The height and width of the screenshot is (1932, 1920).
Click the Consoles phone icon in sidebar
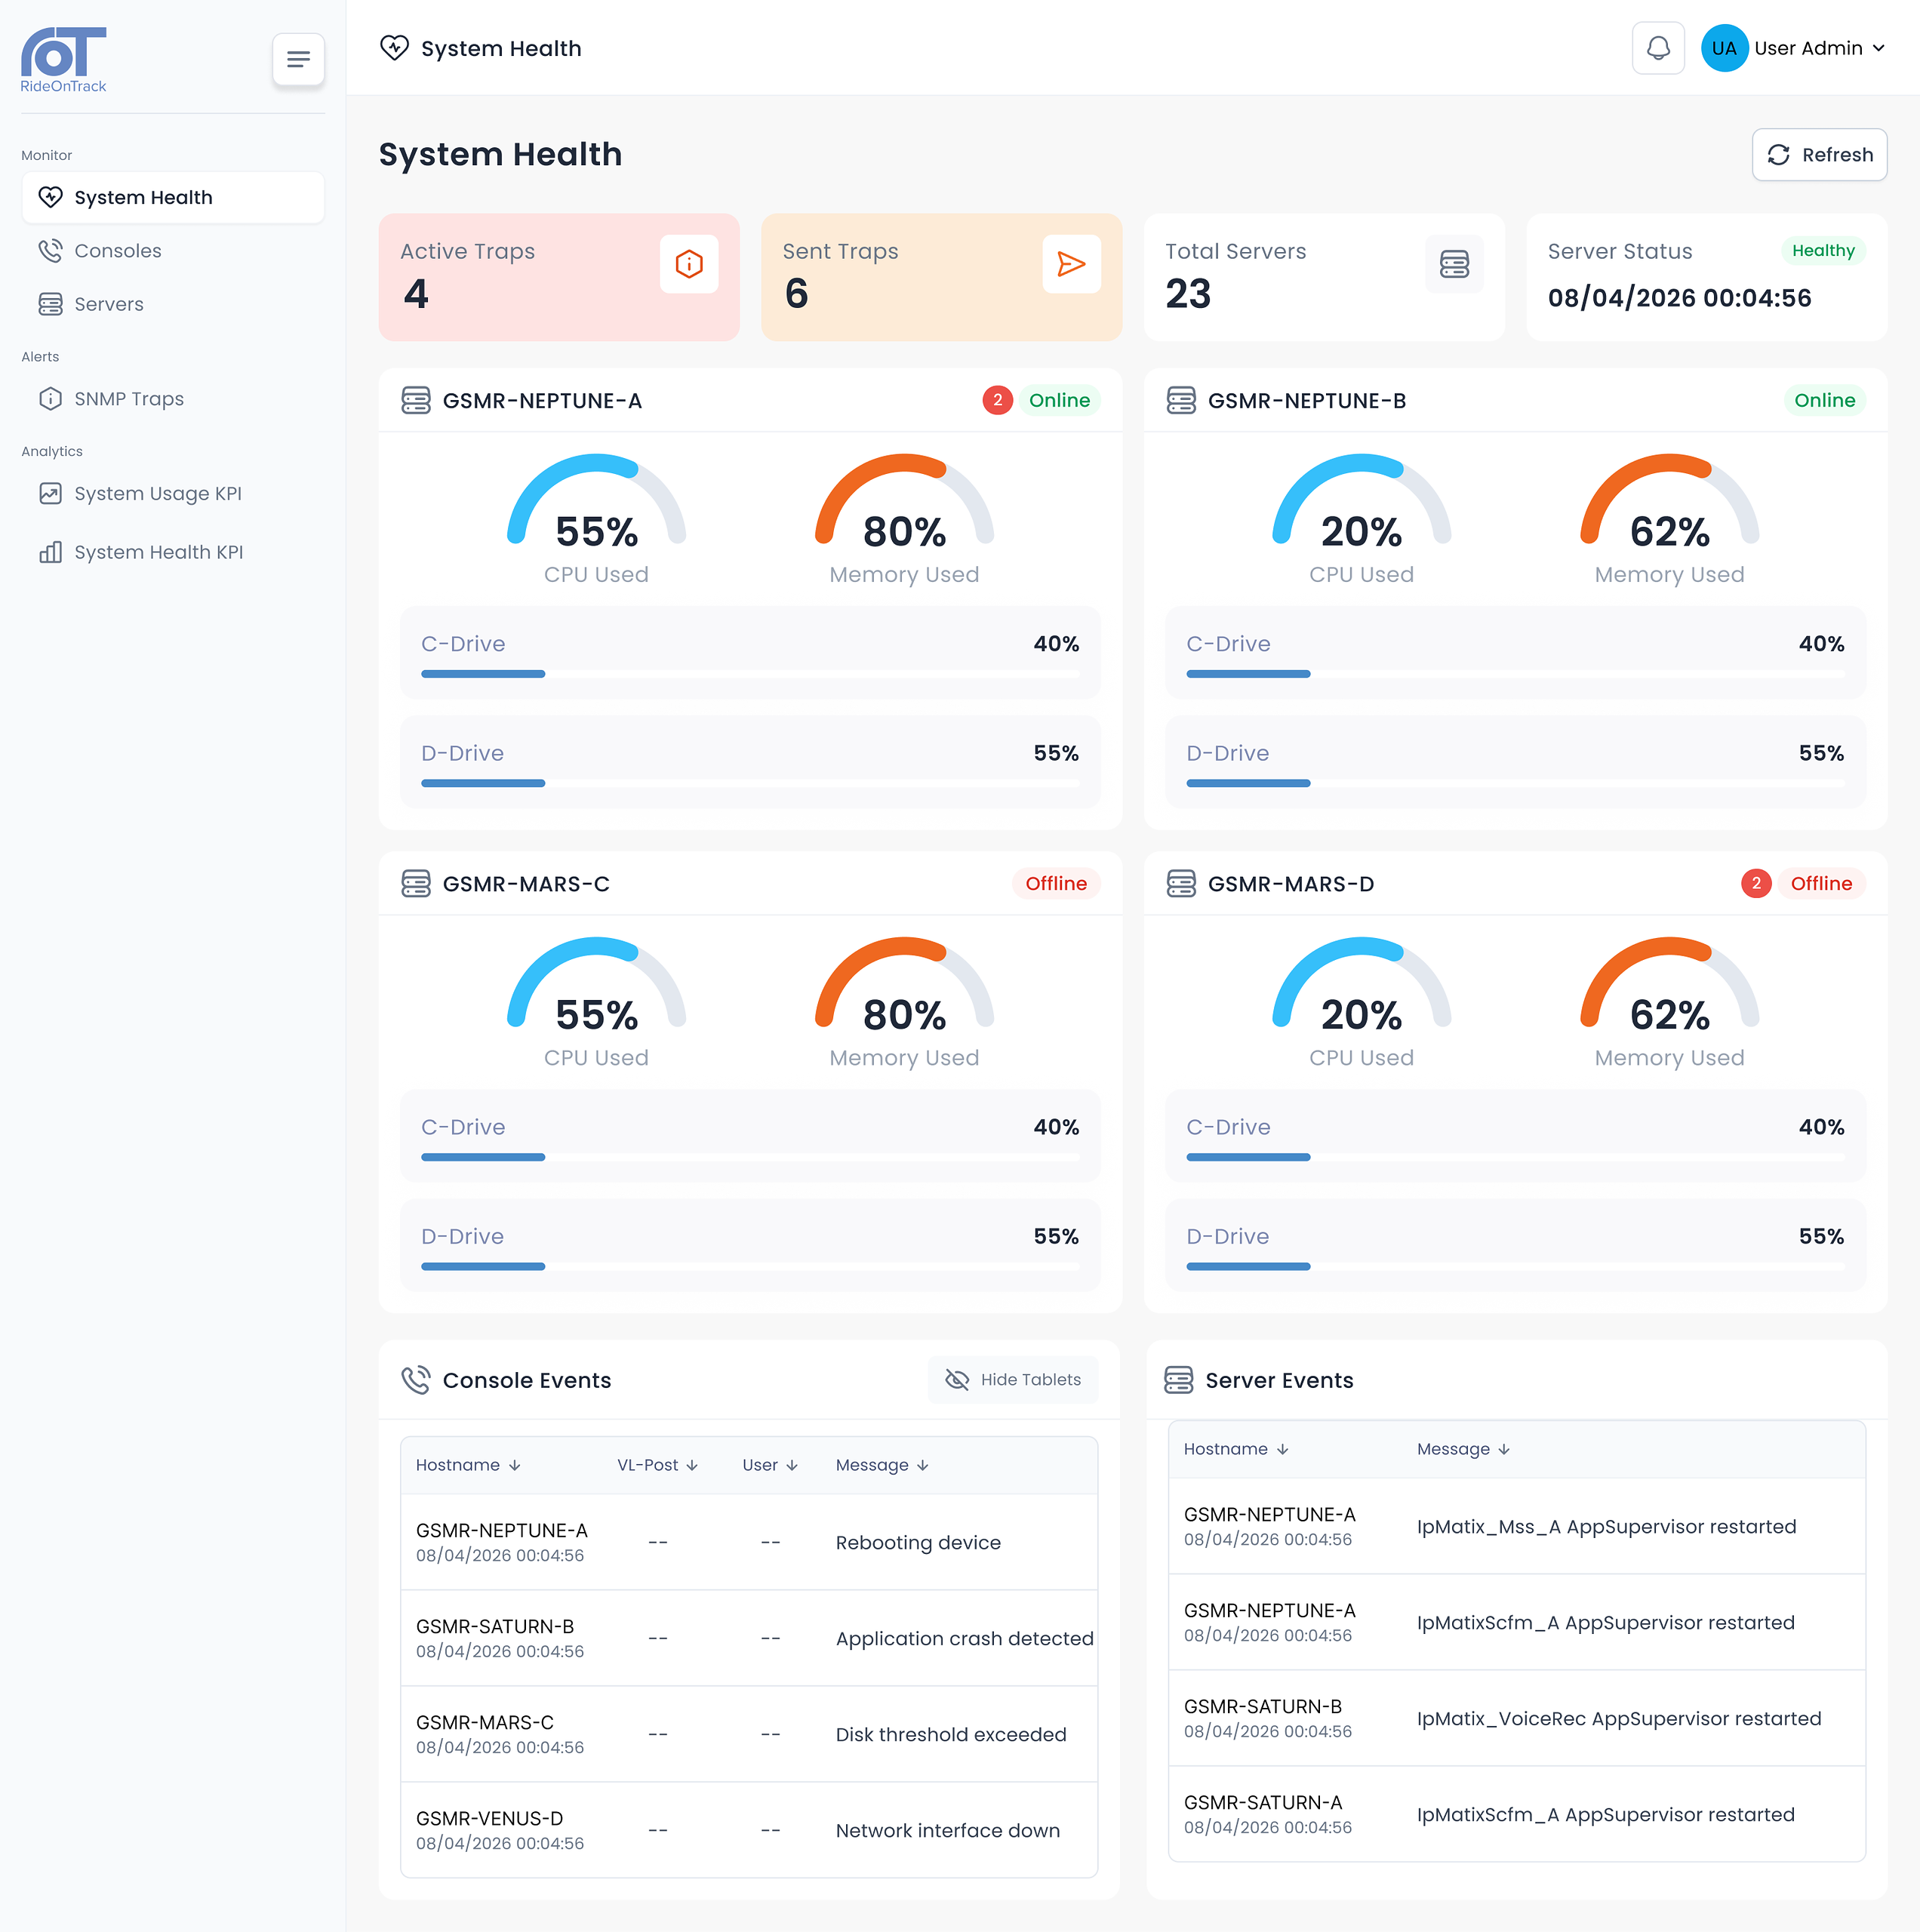click(x=50, y=251)
